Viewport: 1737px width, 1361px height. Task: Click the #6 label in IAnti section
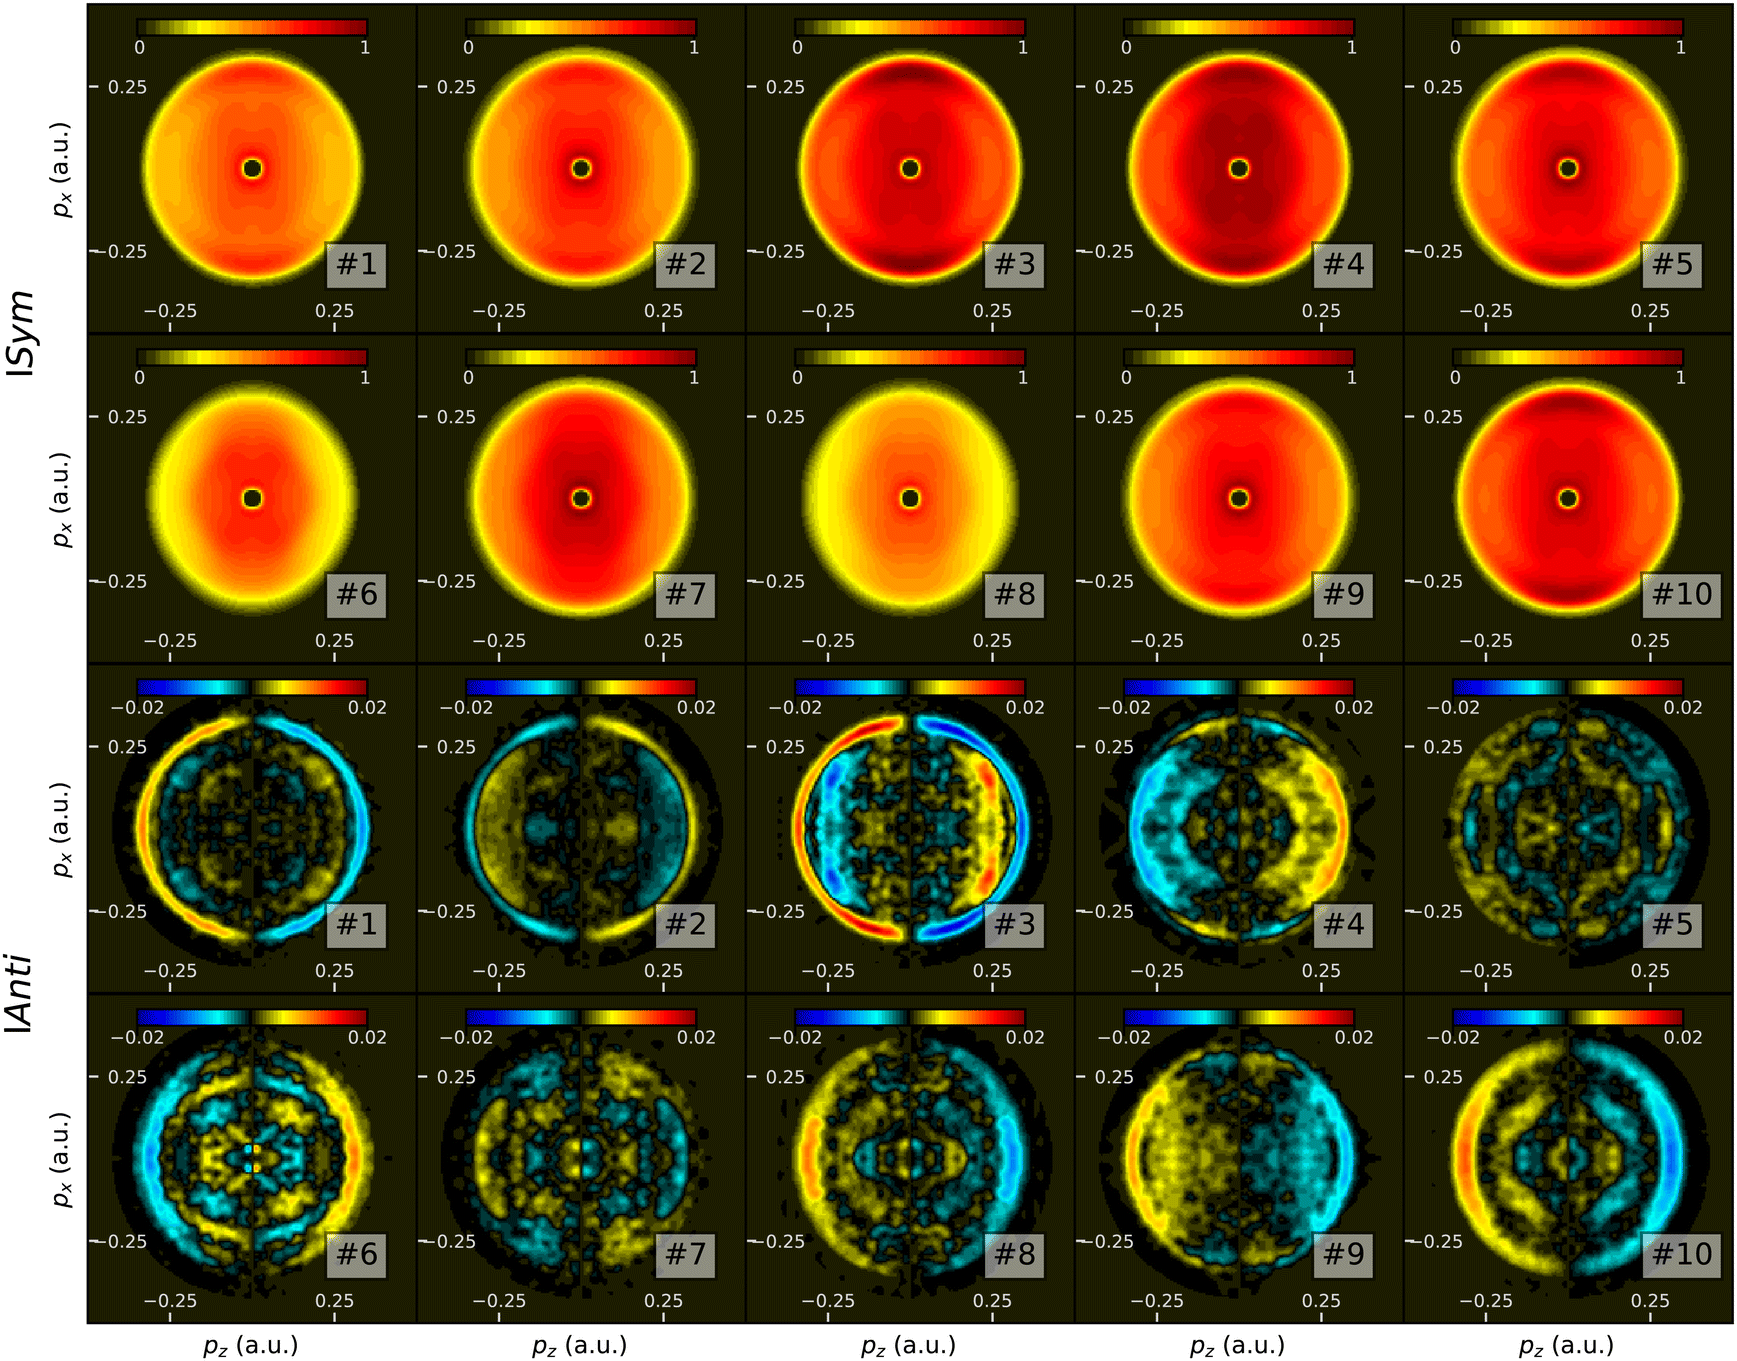tap(356, 1254)
